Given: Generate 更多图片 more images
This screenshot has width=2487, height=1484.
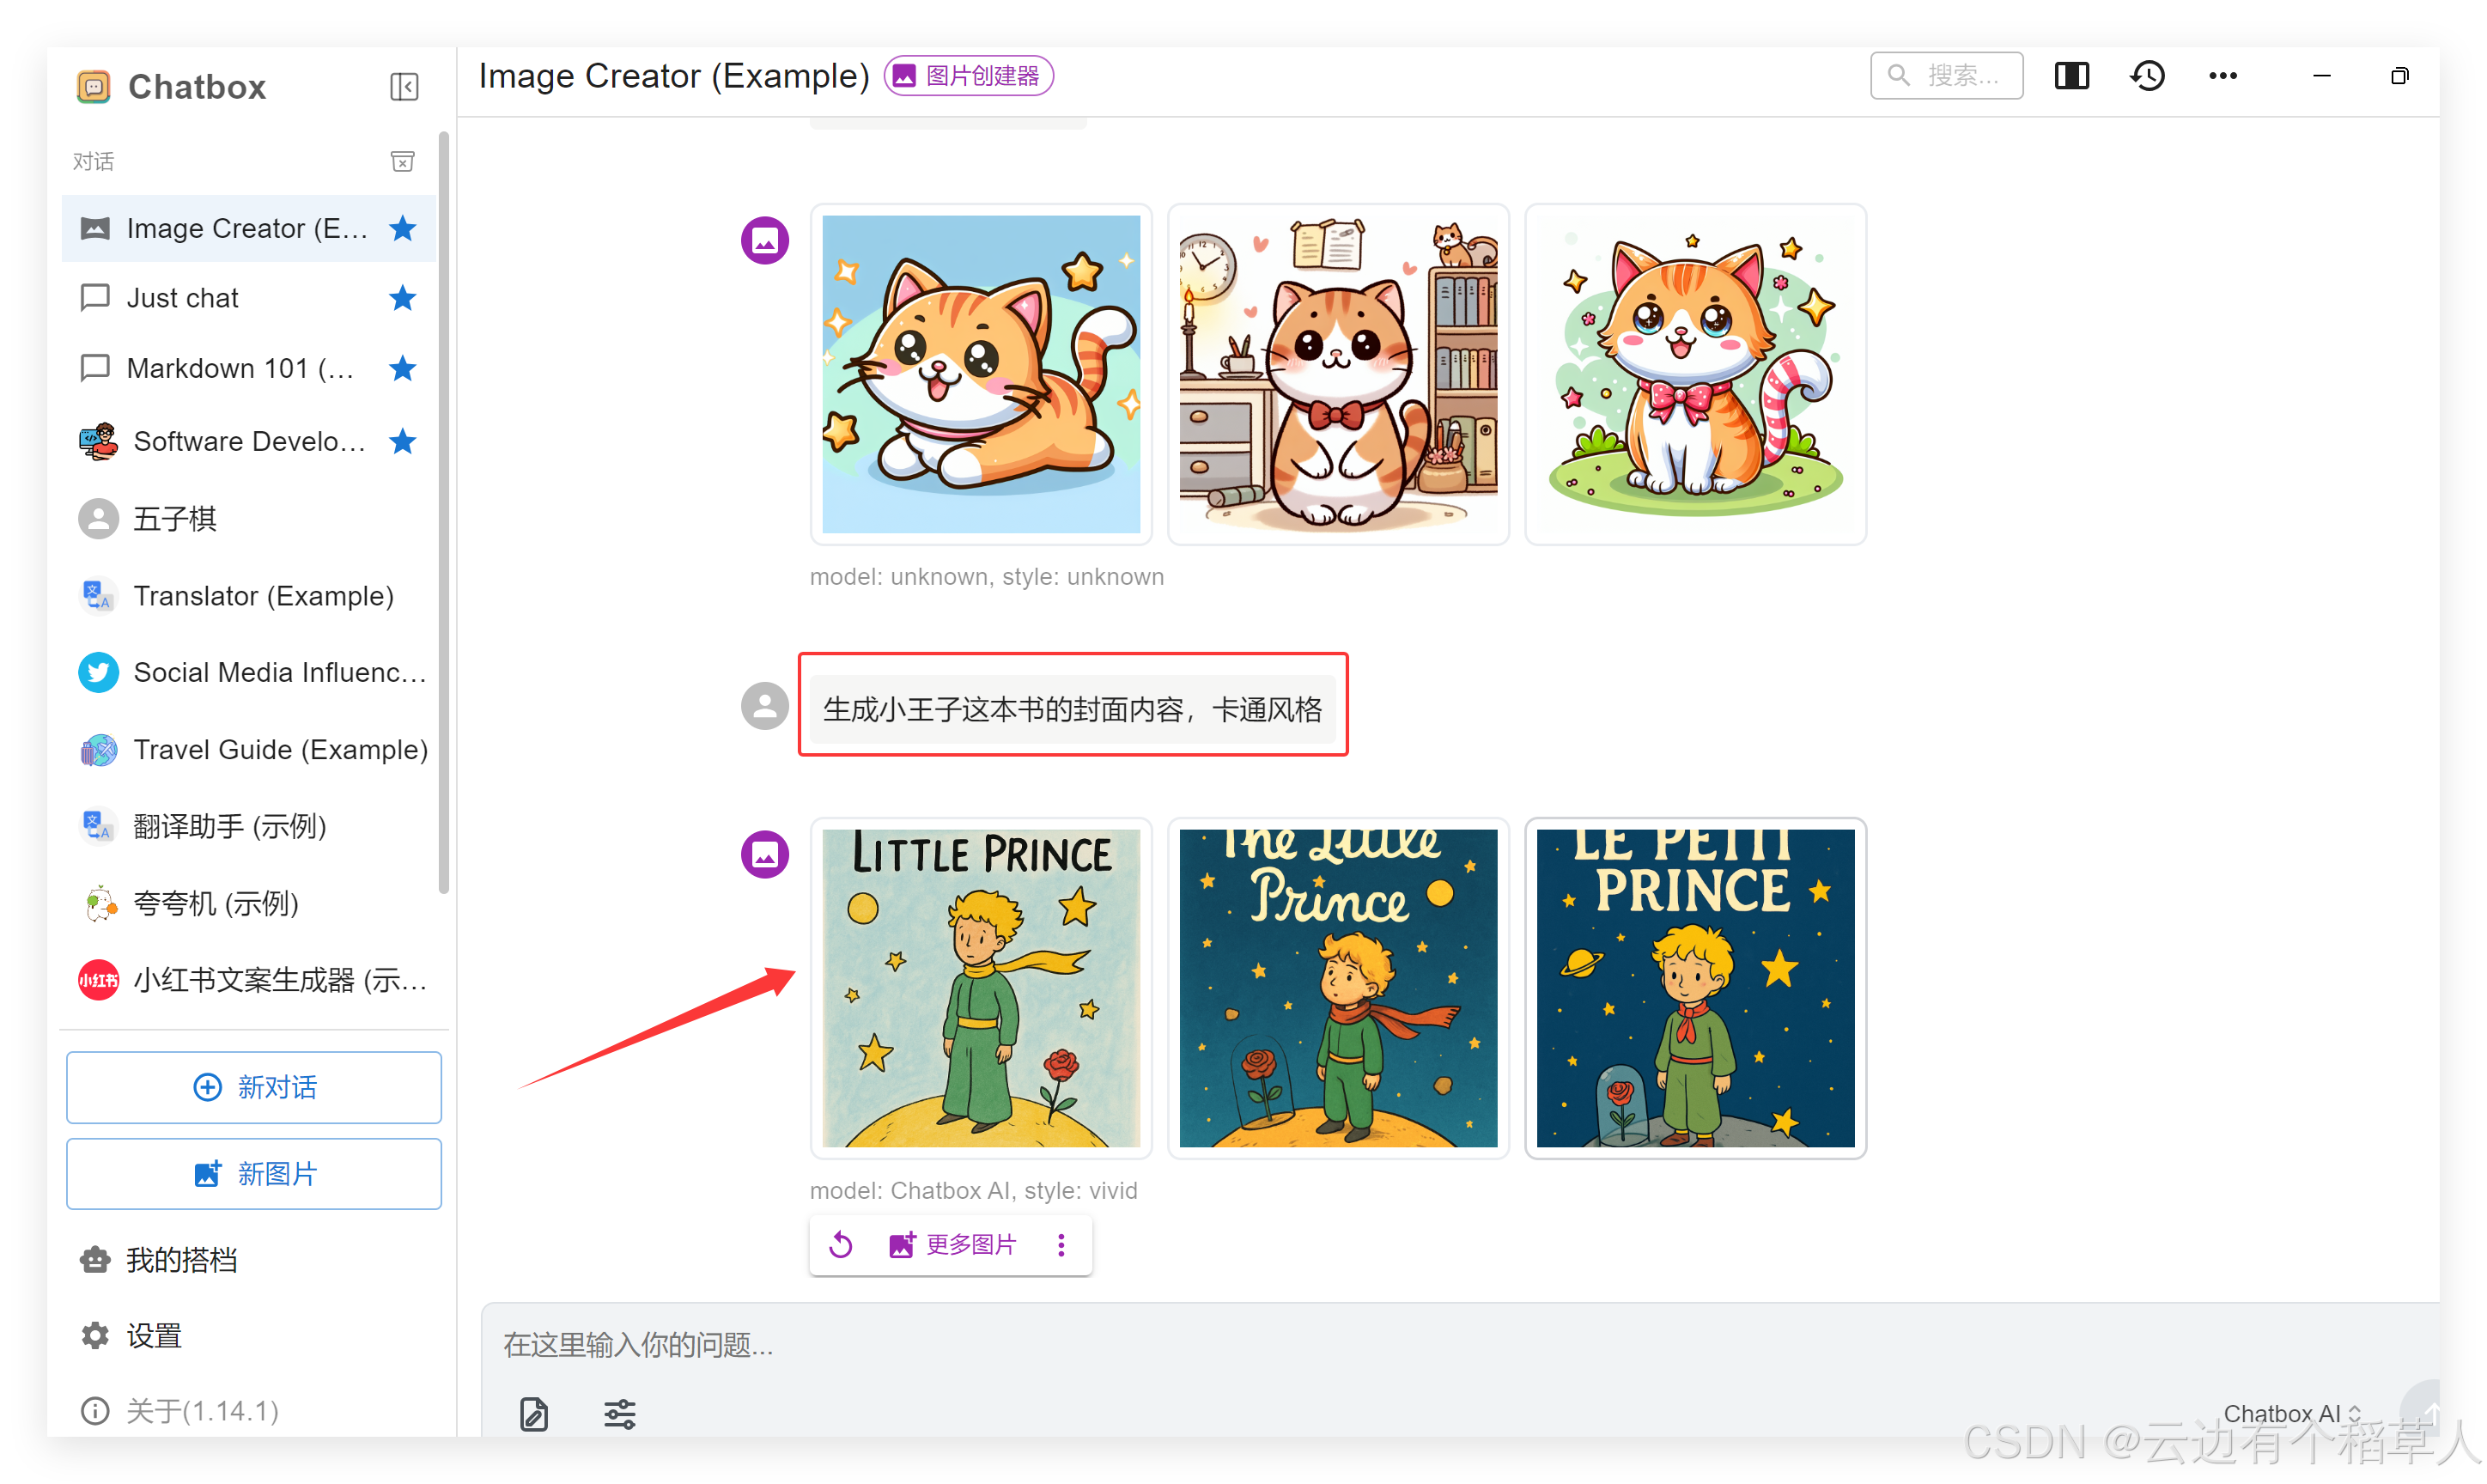Looking at the screenshot, I should [x=952, y=1245].
